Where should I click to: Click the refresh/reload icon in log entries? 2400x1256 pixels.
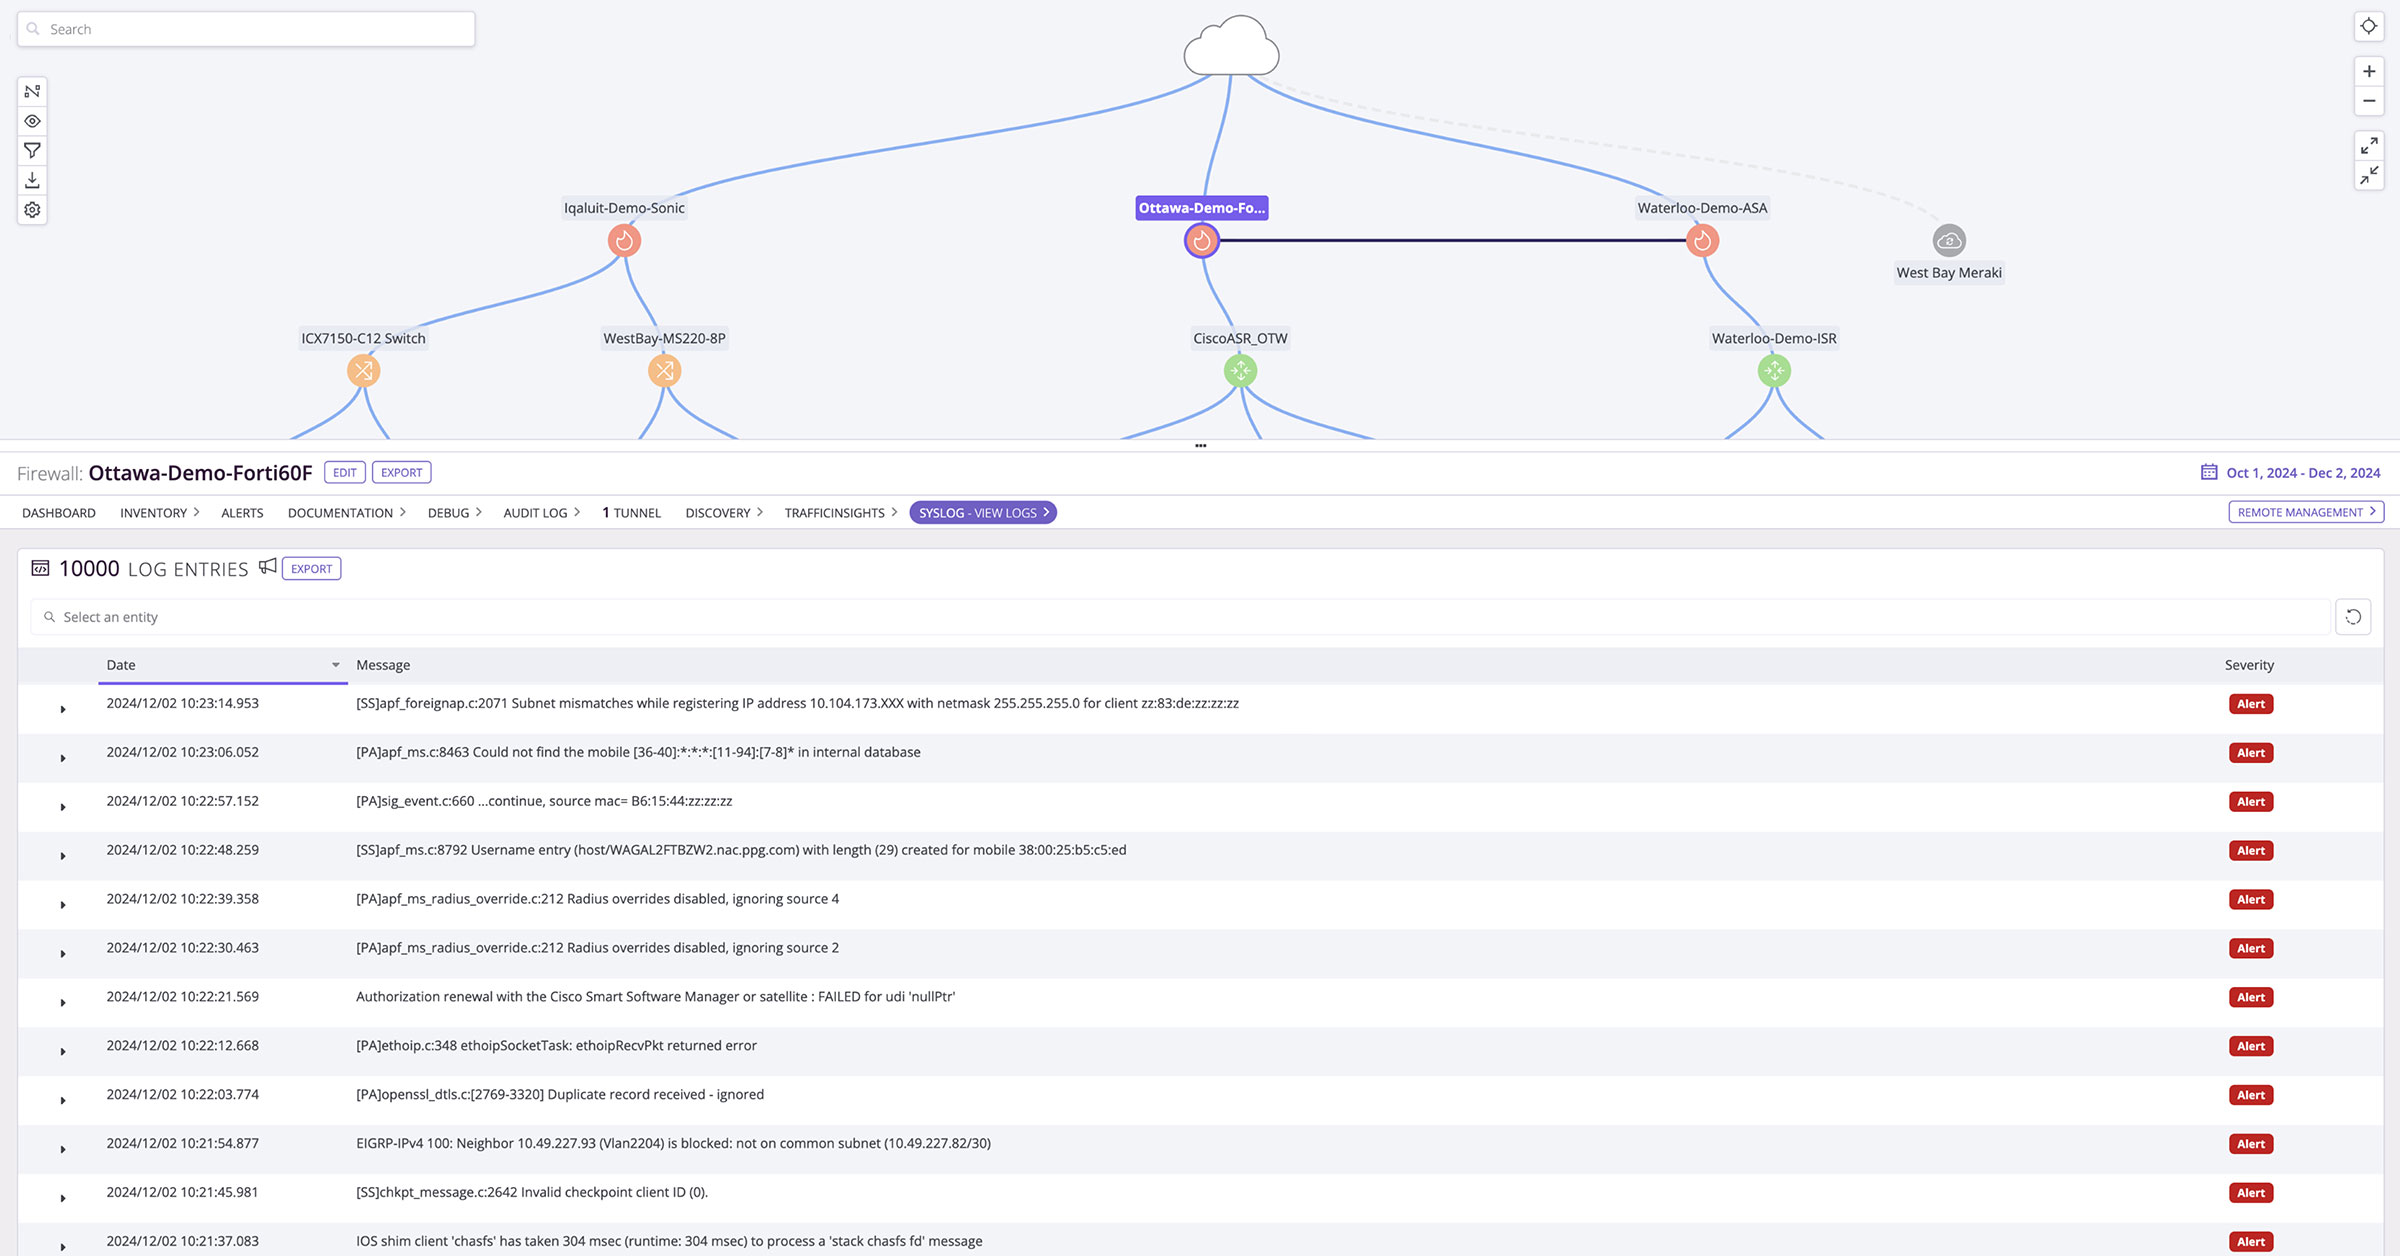(x=2354, y=616)
